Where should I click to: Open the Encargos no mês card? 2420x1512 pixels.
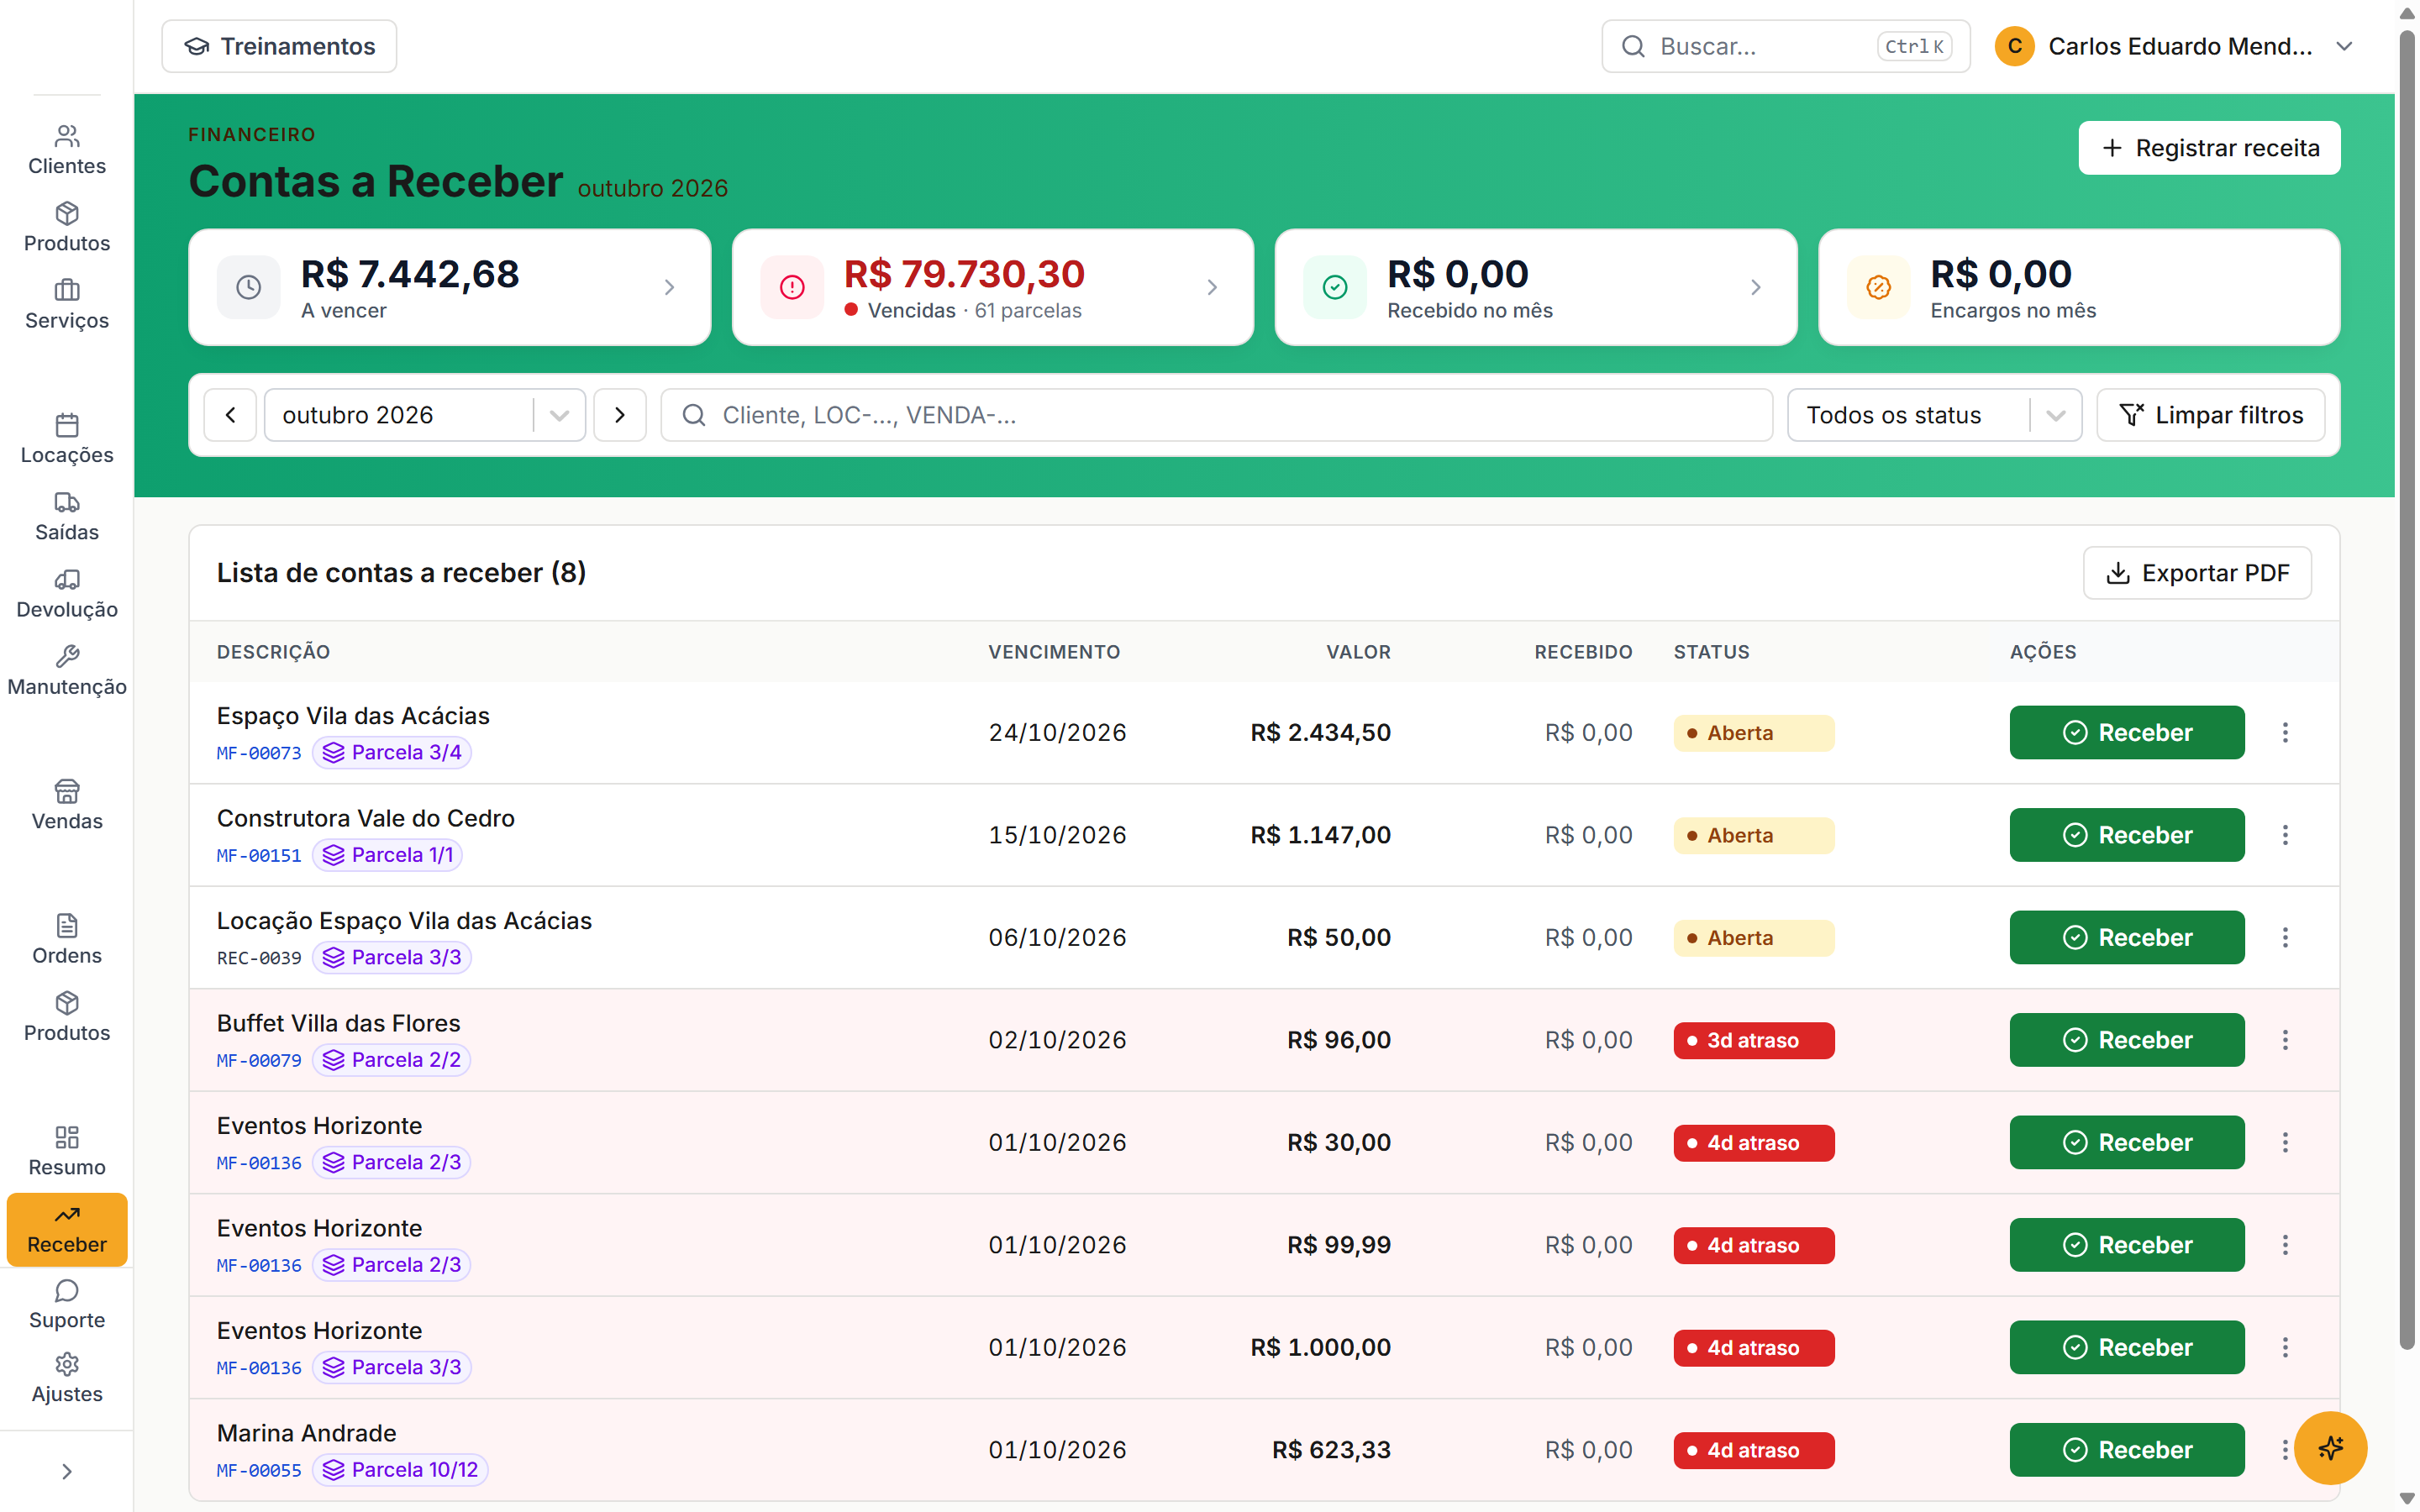(2079, 287)
